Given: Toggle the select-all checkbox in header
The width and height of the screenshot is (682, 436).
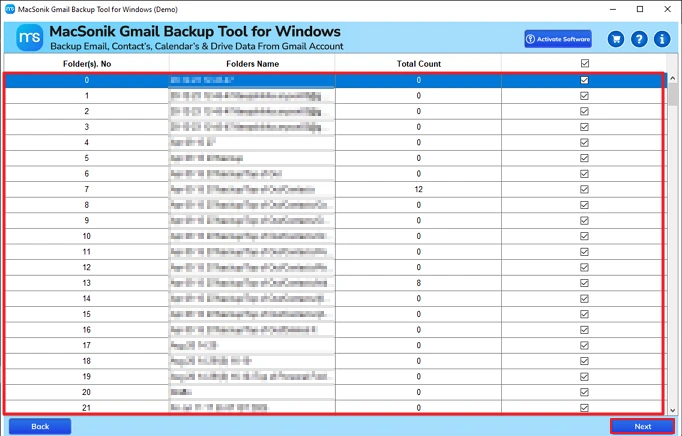Looking at the screenshot, I should pyautogui.click(x=584, y=64).
